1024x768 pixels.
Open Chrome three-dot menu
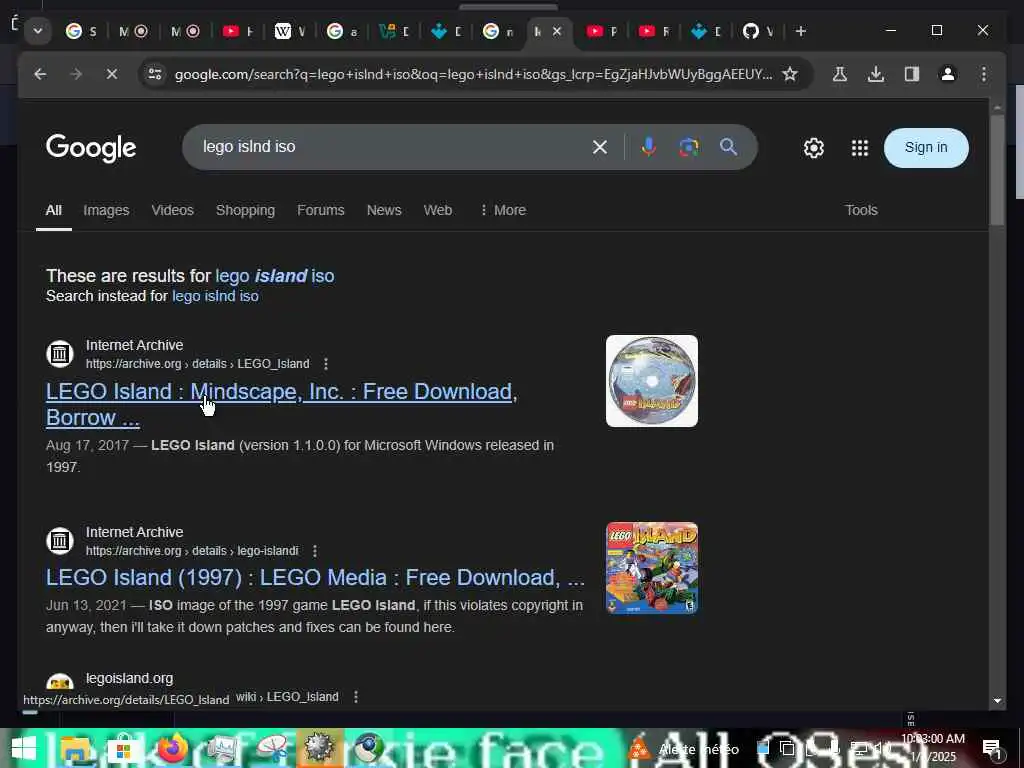(984, 74)
